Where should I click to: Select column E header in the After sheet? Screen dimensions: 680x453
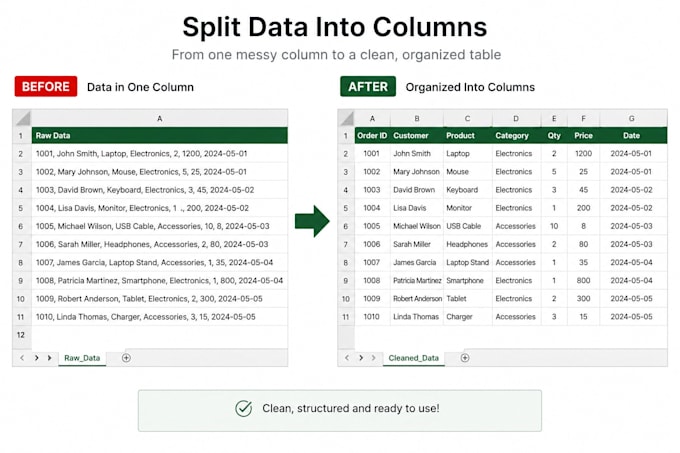(554, 118)
